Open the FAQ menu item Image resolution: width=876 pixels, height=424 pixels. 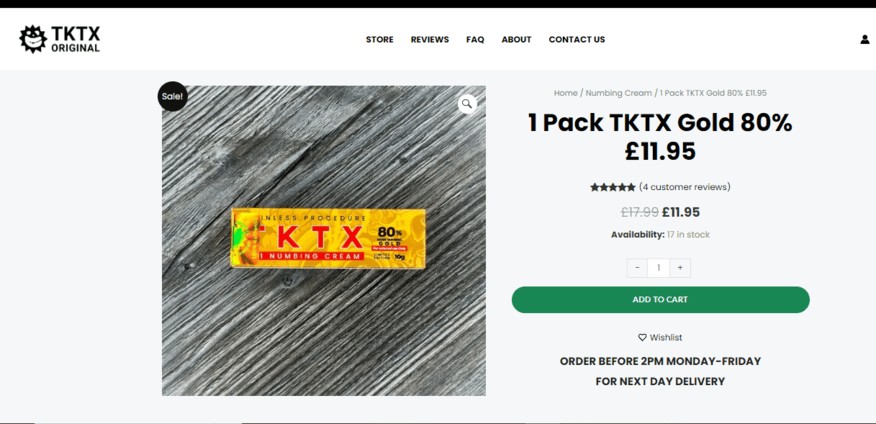tap(475, 40)
